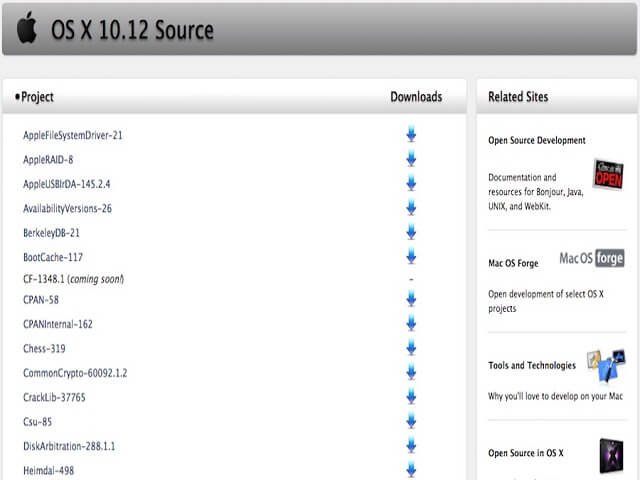The width and height of the screenshot is (640, 480).
Task: Open the AppleRAID-8 project link
Action: pos(48,160)
